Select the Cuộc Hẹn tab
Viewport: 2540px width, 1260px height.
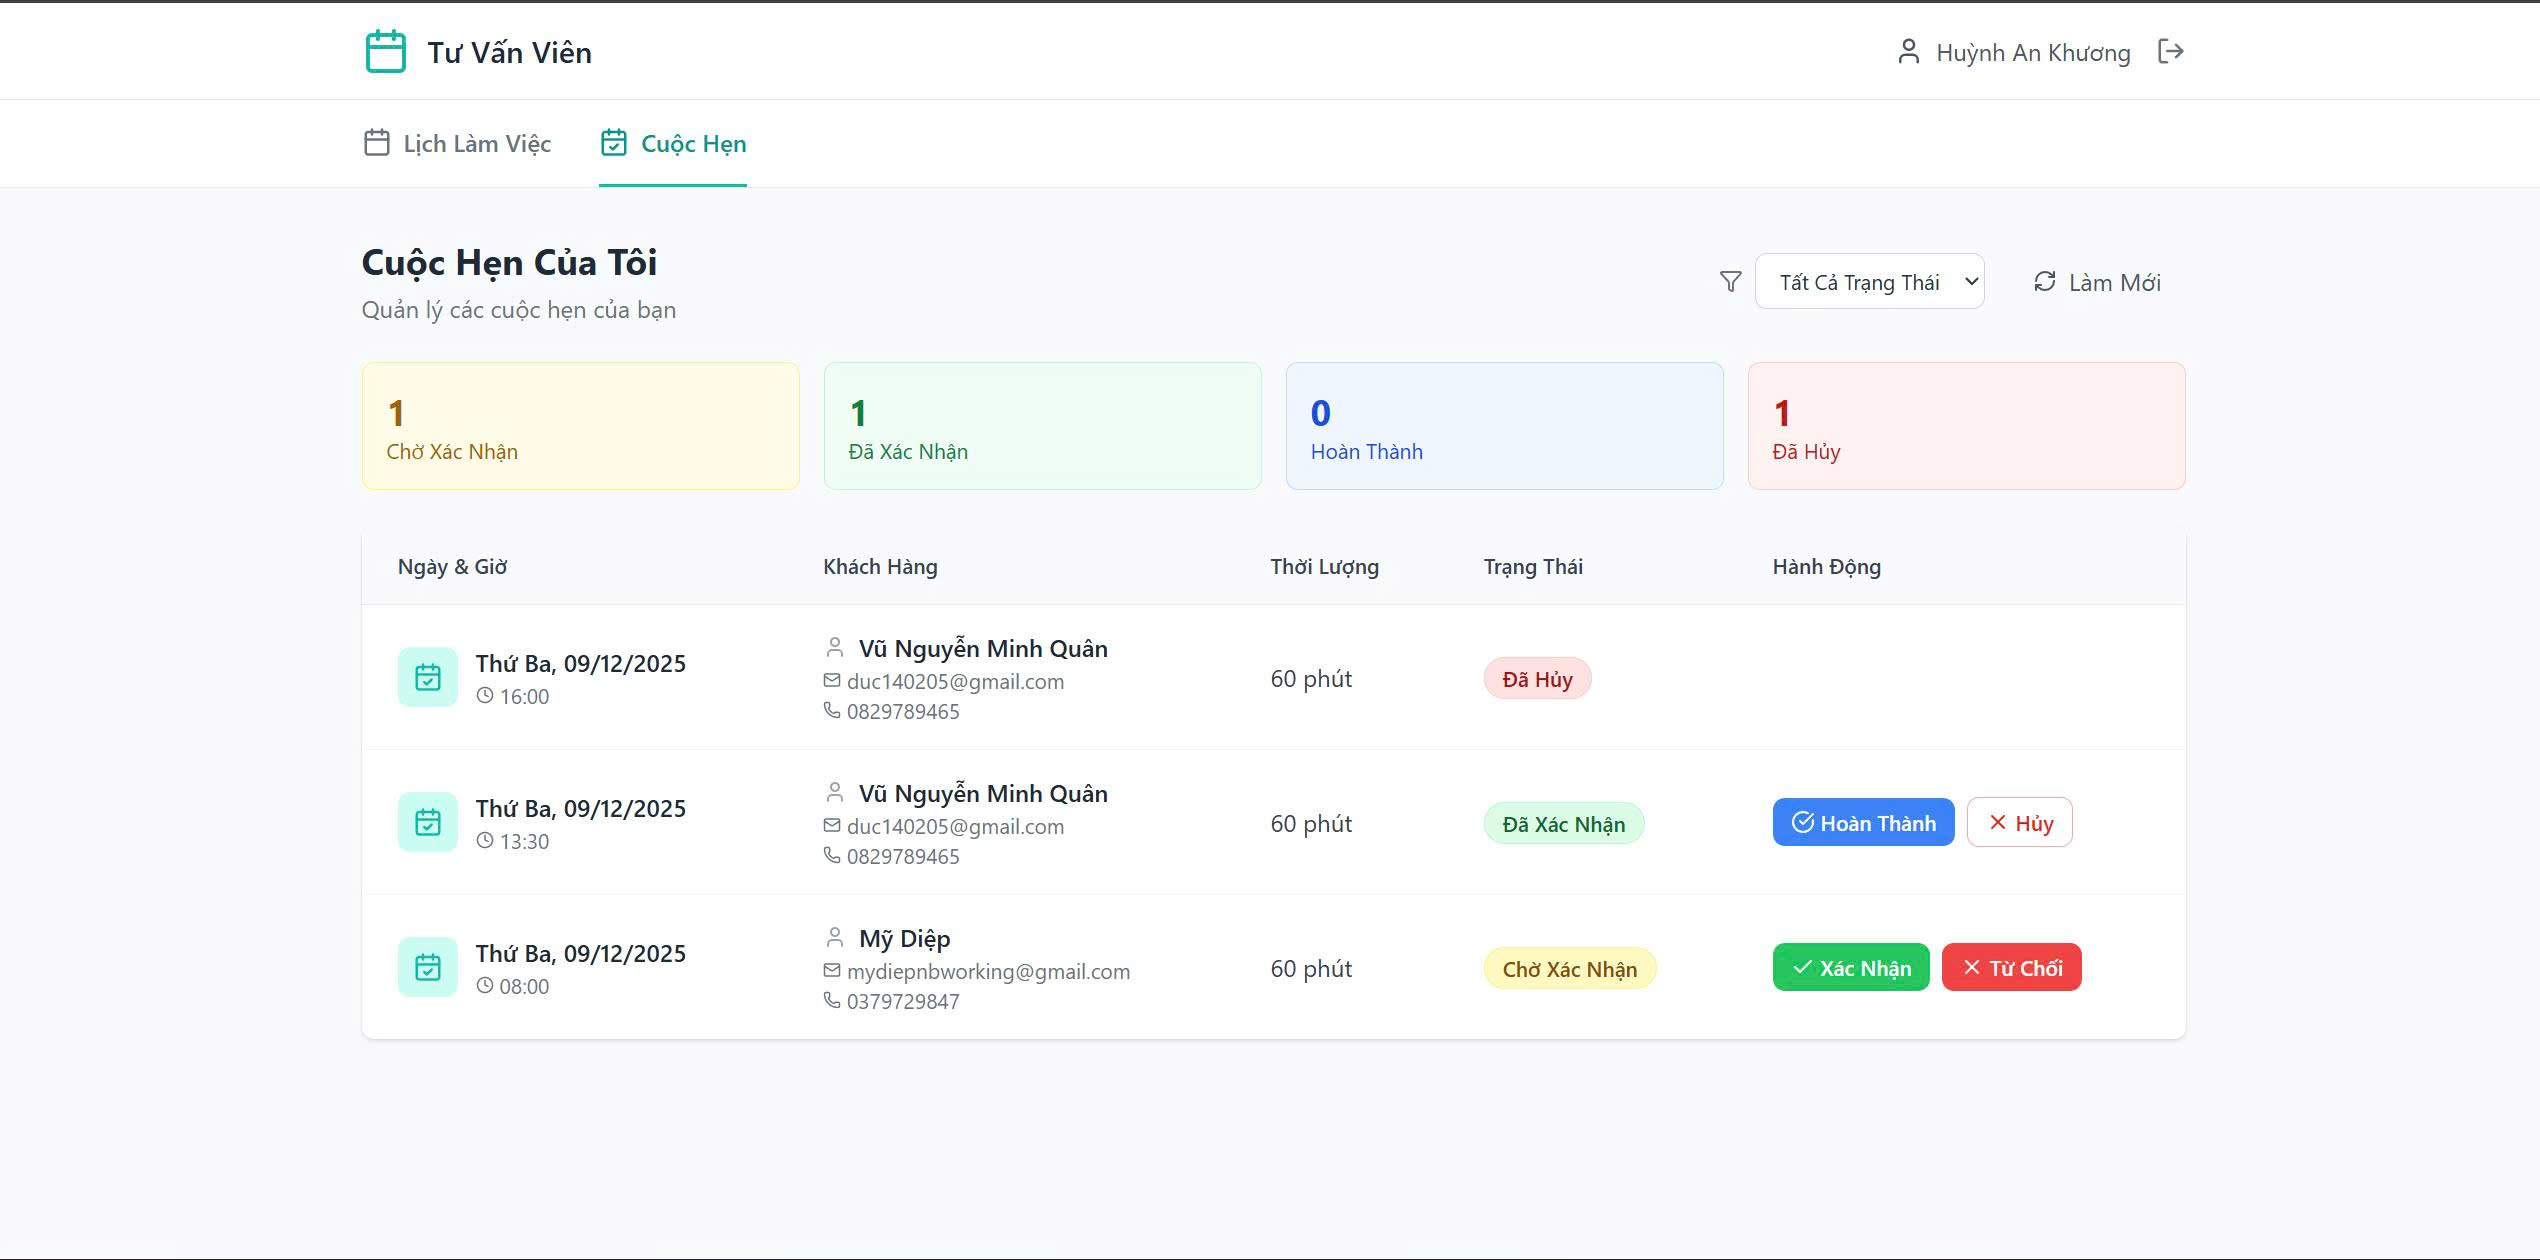pyautogui.click(x=673, y=143)
